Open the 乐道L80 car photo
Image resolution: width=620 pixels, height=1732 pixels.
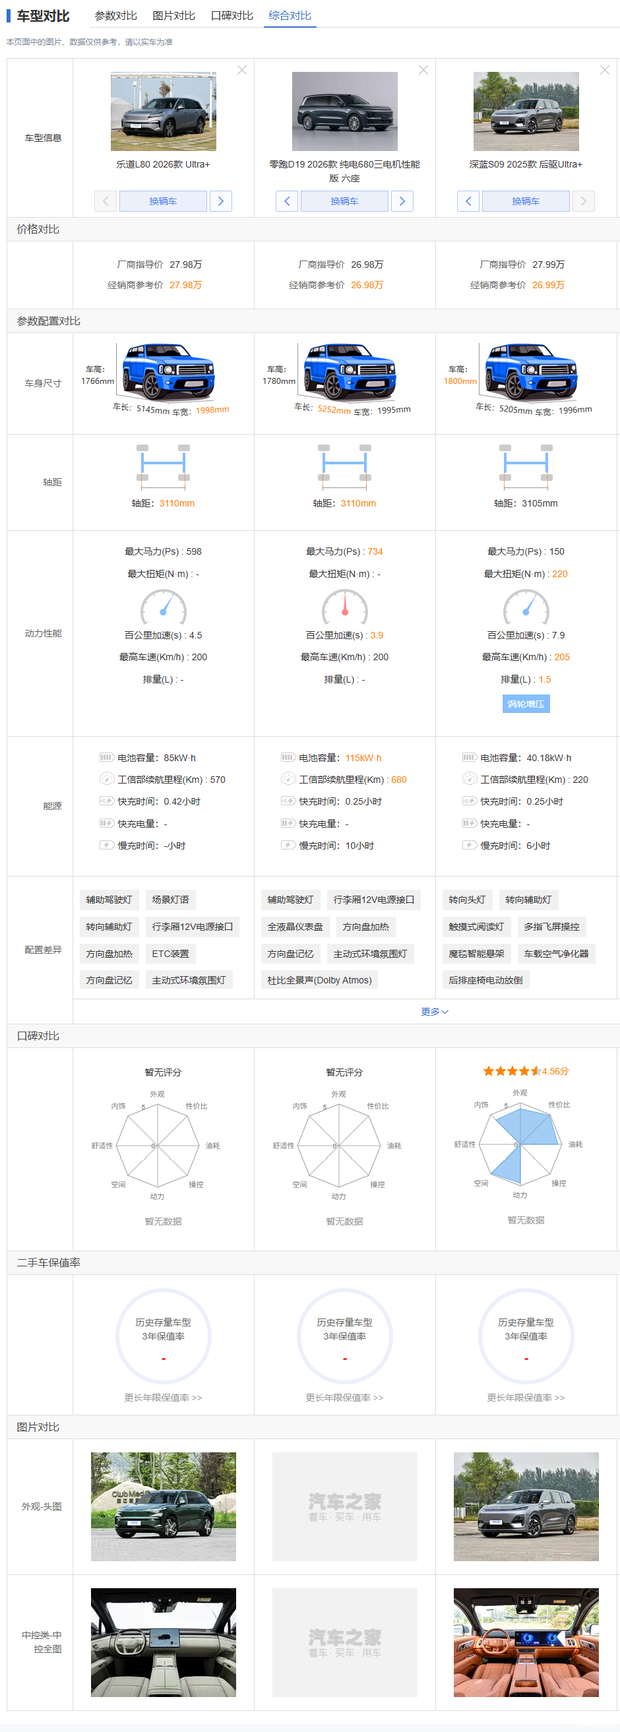click(x=163, y=111)
